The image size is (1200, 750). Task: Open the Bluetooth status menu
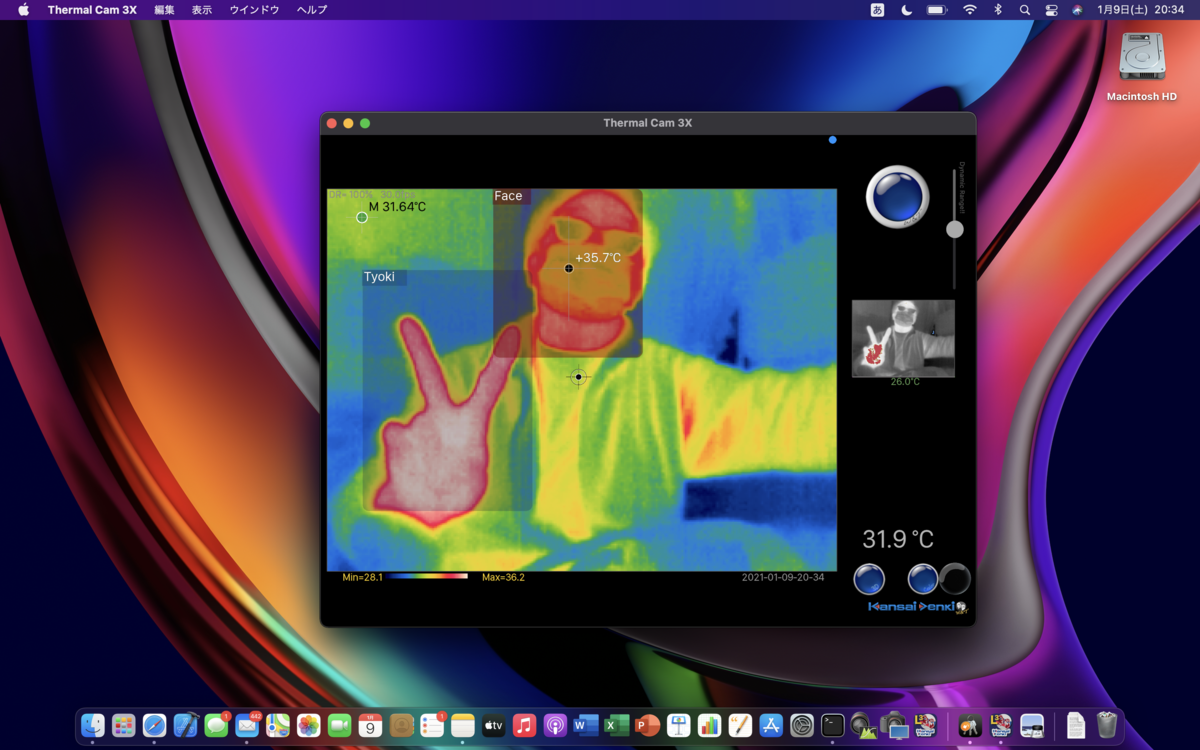click(997, 10)
